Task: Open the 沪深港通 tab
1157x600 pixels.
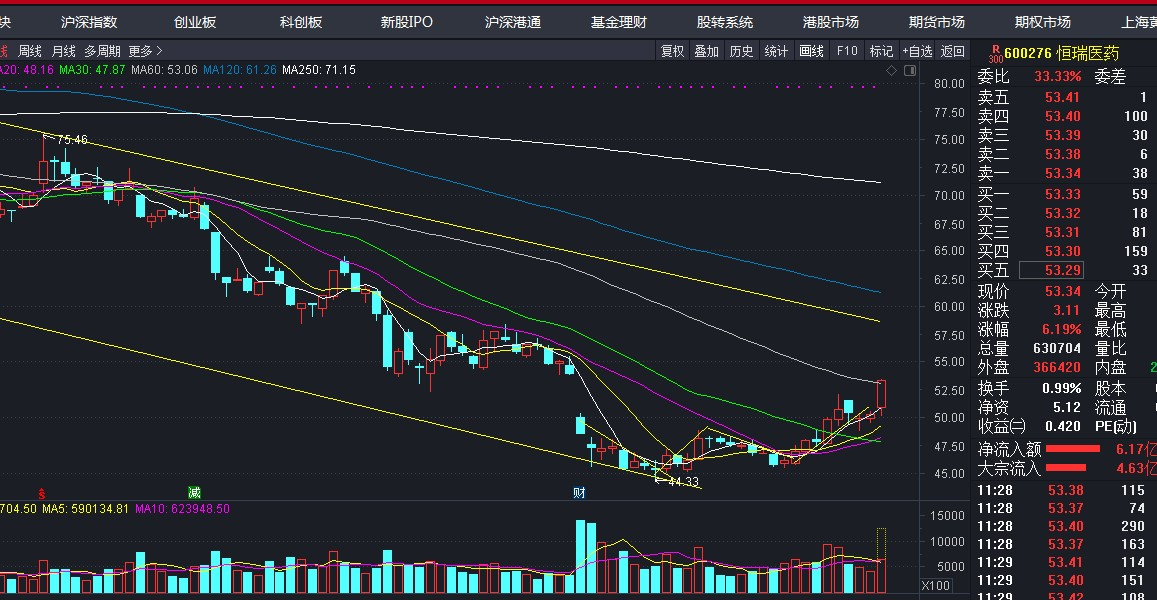Action: coord(513,22)
